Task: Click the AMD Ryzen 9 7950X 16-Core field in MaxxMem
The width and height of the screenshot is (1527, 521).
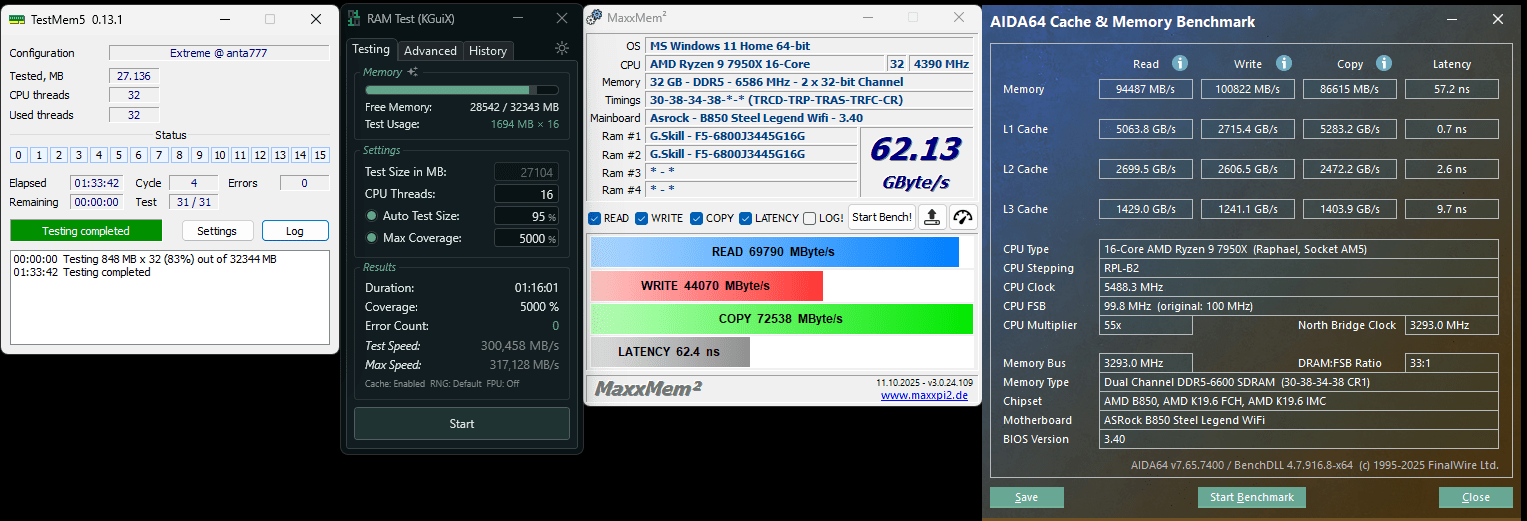Action: point(766,64)
